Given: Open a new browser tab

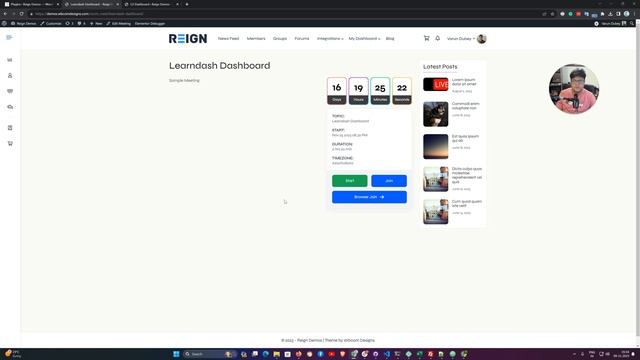Looking at the screenshot, I should [x=187, y=4].
